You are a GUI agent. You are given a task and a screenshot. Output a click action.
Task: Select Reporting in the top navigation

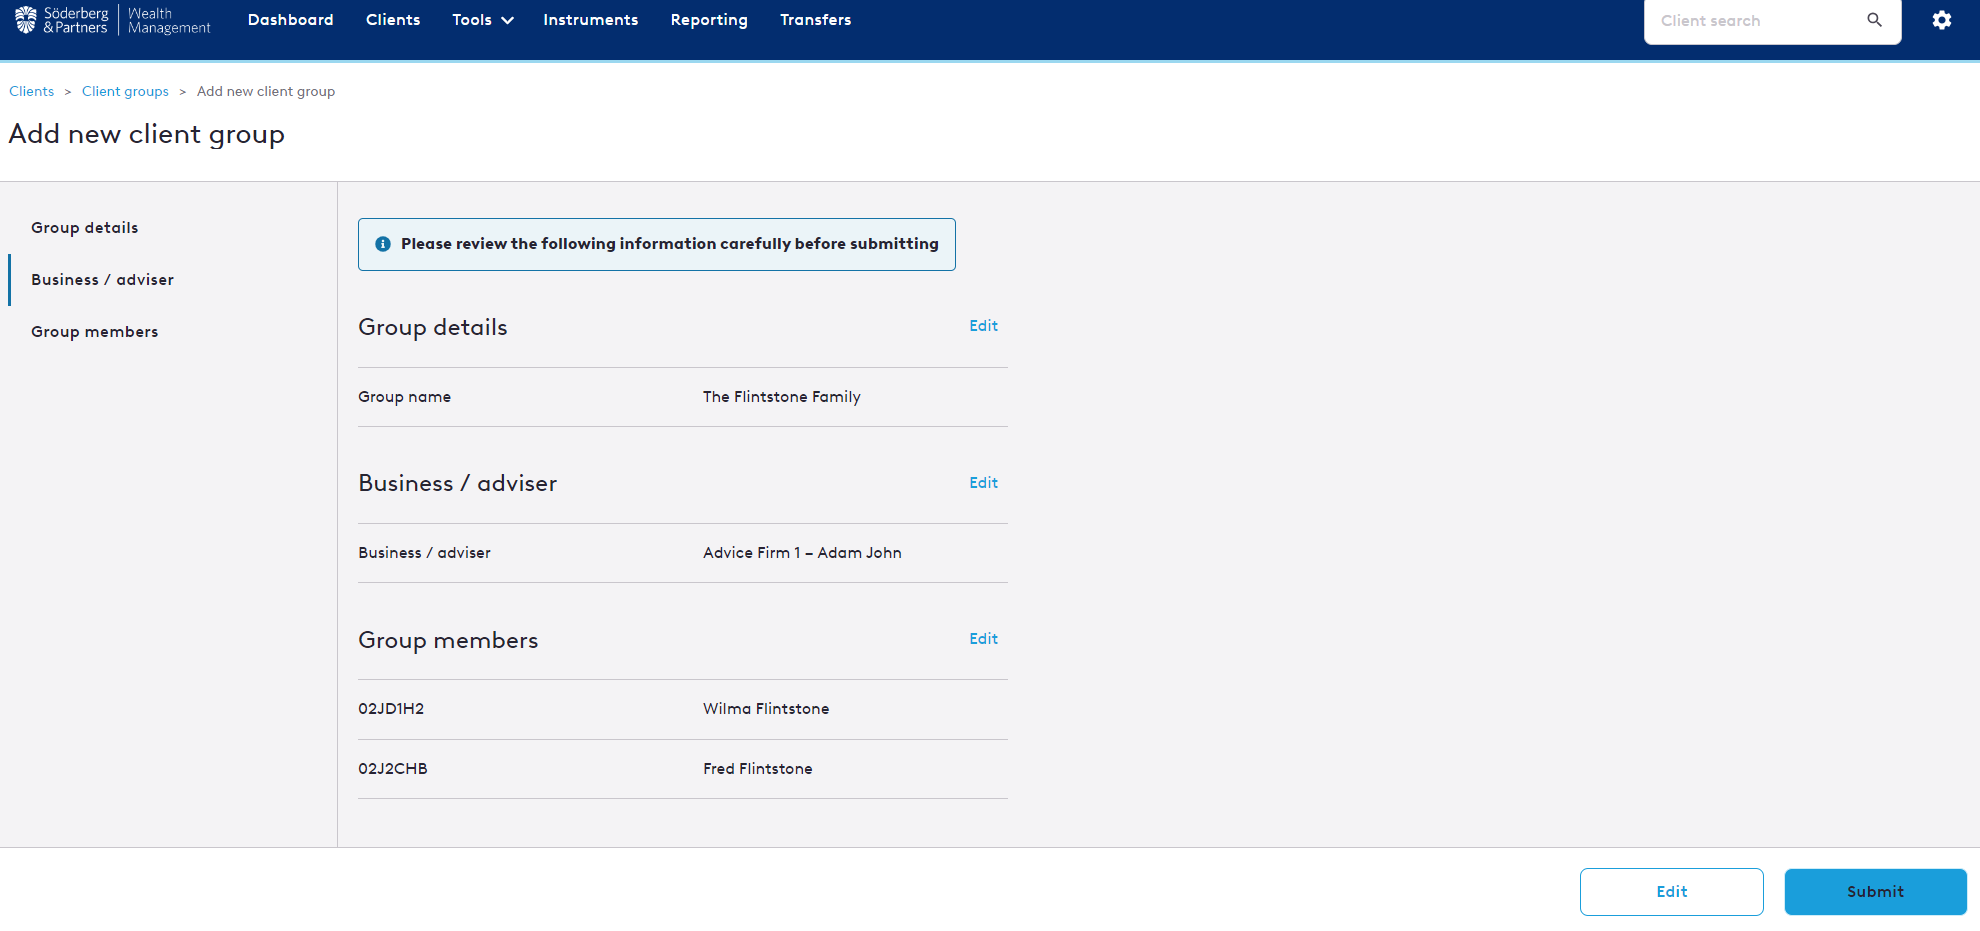click(708, 20)
